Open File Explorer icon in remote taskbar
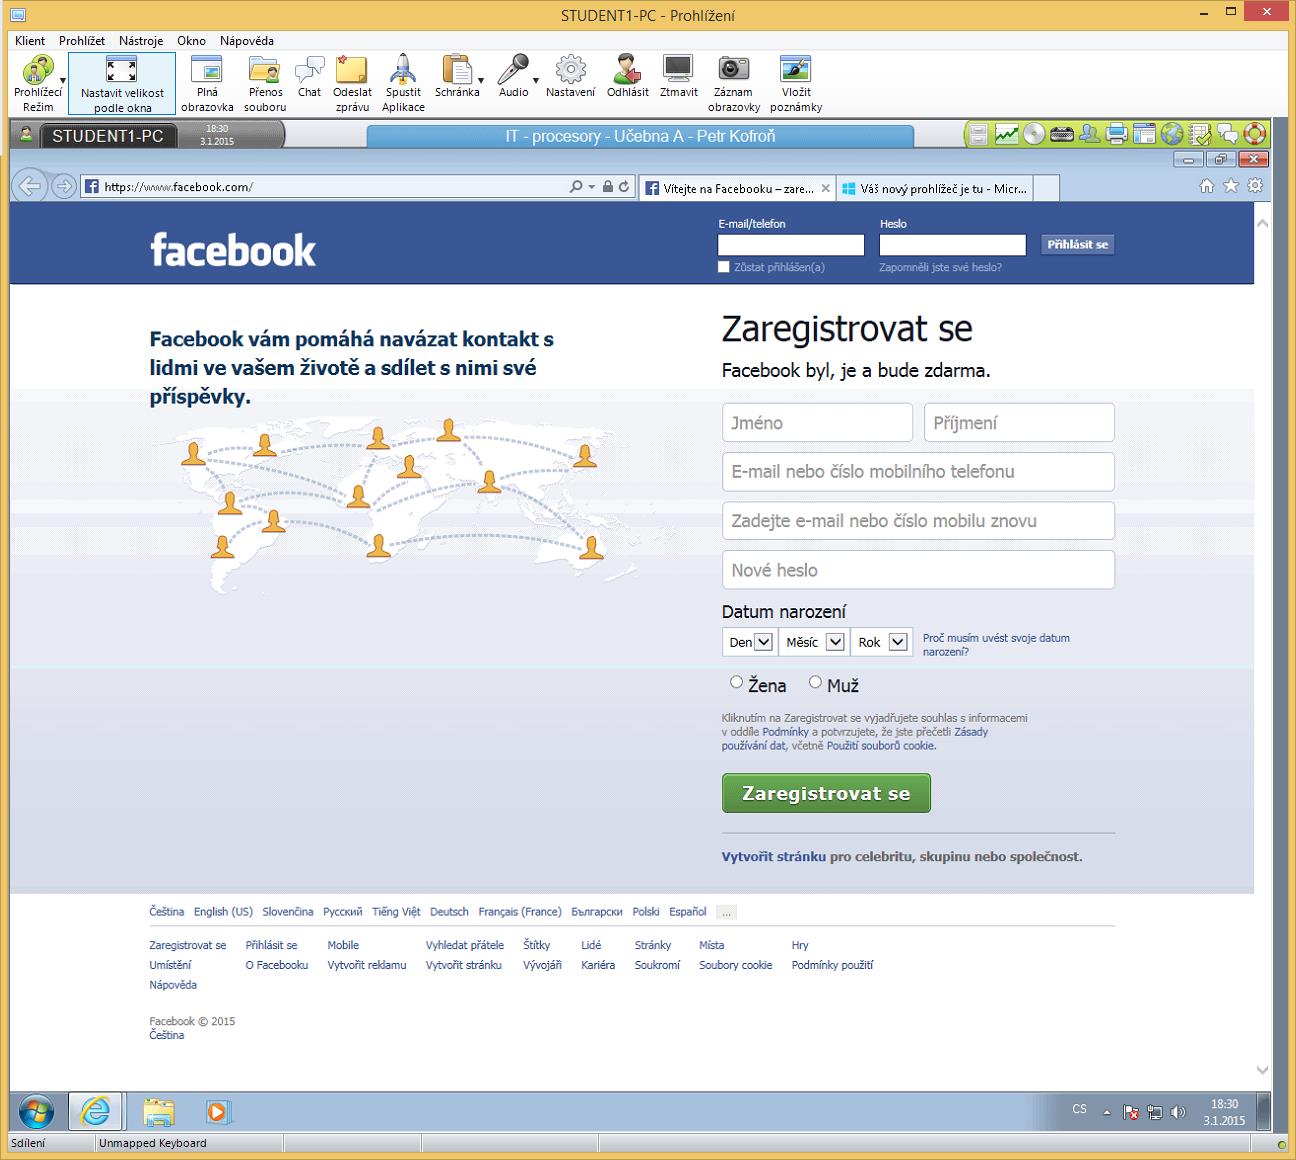The image size is (1296, 1160). coord(158,1111)
